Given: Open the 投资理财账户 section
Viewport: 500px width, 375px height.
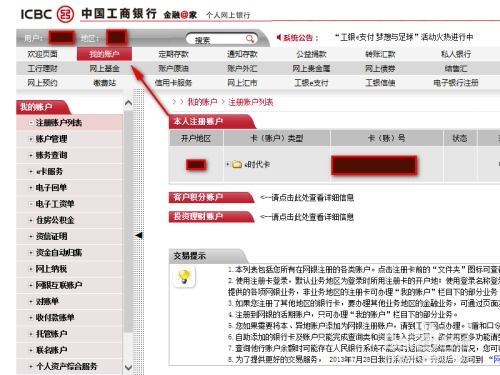Looking at the screenshot, I should pyautogui.click(x=211, y=217).
